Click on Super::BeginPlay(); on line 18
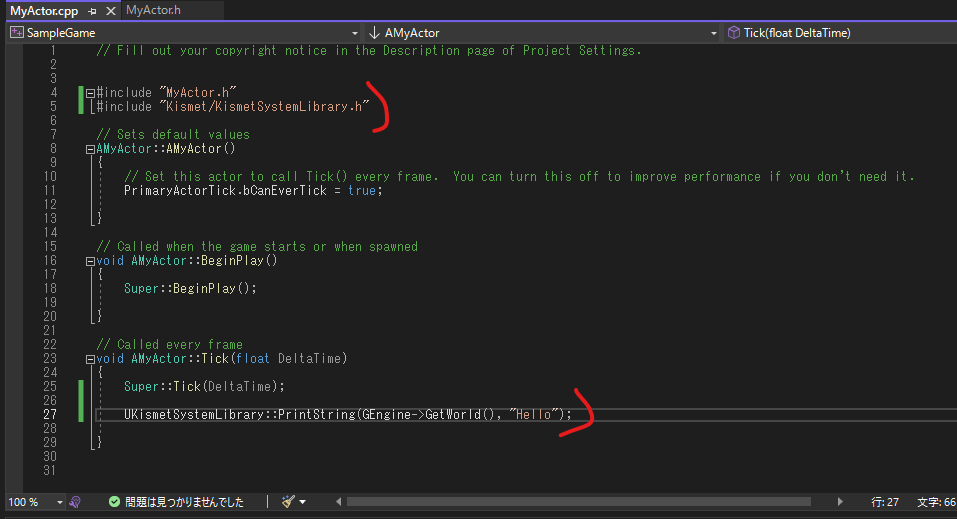Viewport: 957px width, 519px height. pyautogui.click(x=190, y=288)
